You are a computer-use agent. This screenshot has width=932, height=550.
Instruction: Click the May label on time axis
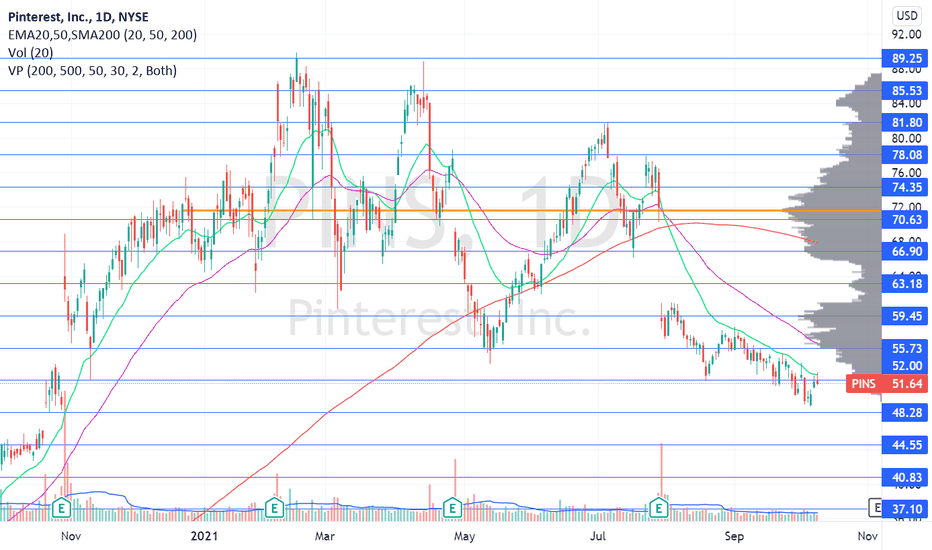(464, 536)
